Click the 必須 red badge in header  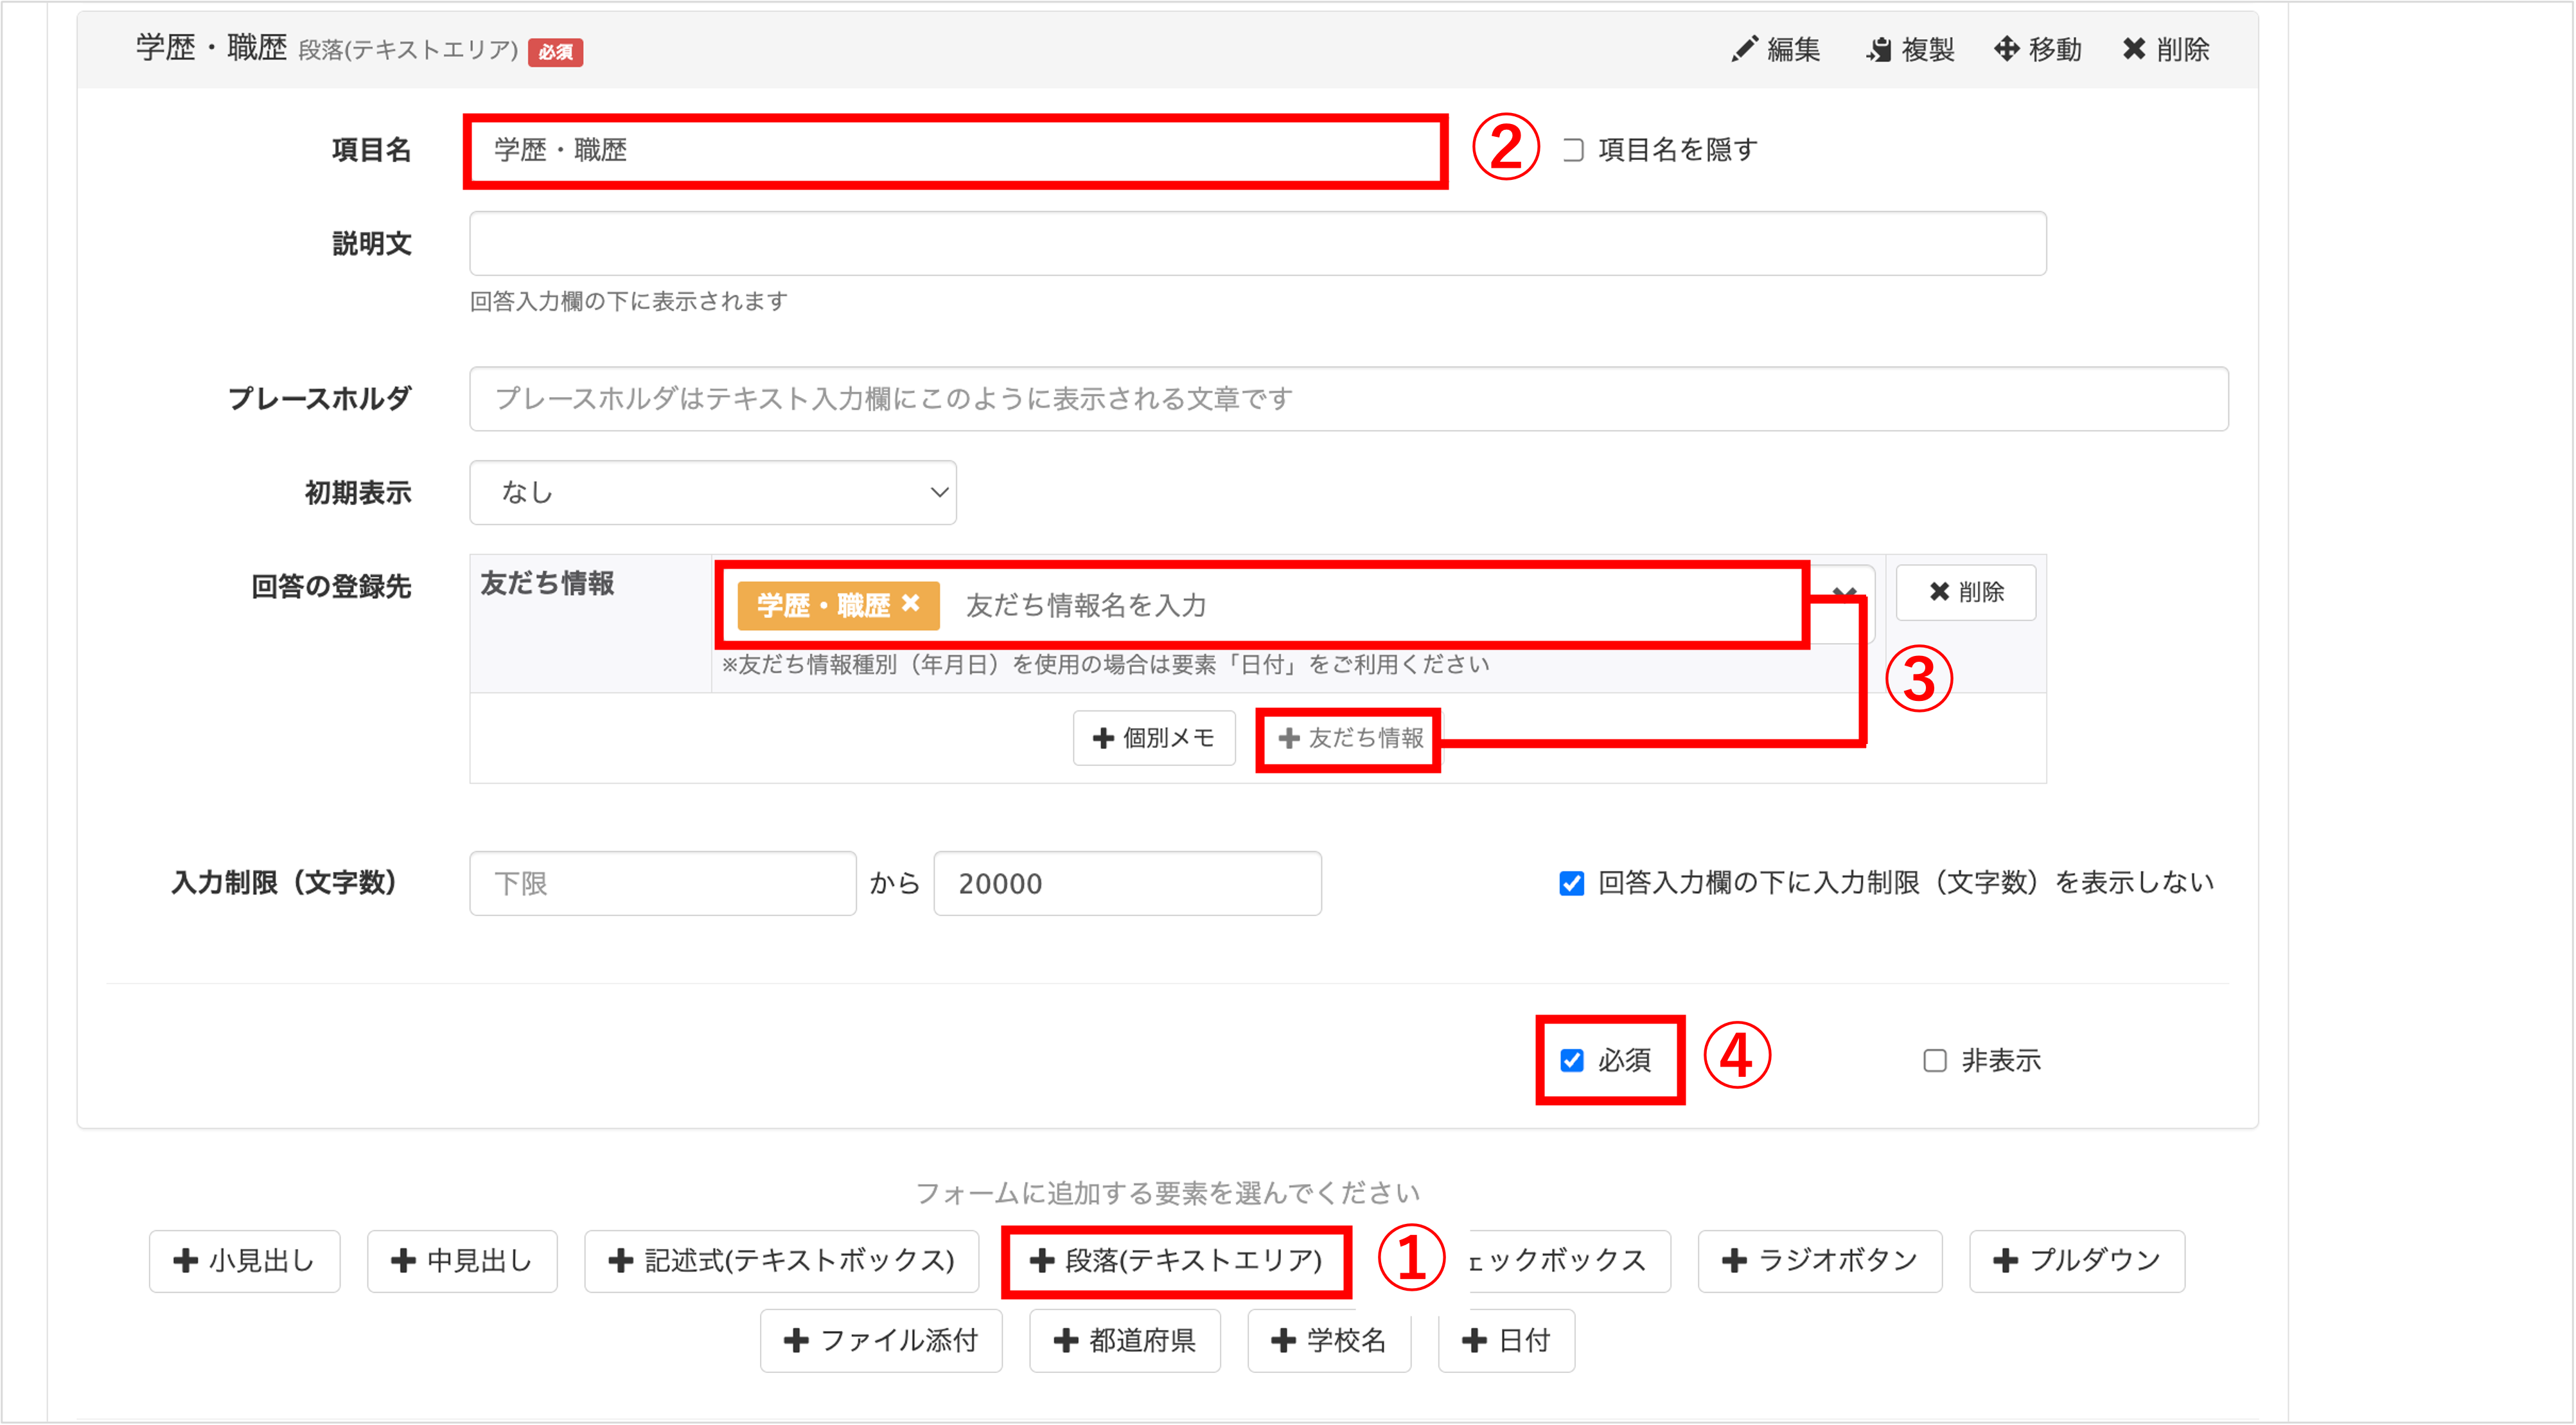[x=556, y=52]
